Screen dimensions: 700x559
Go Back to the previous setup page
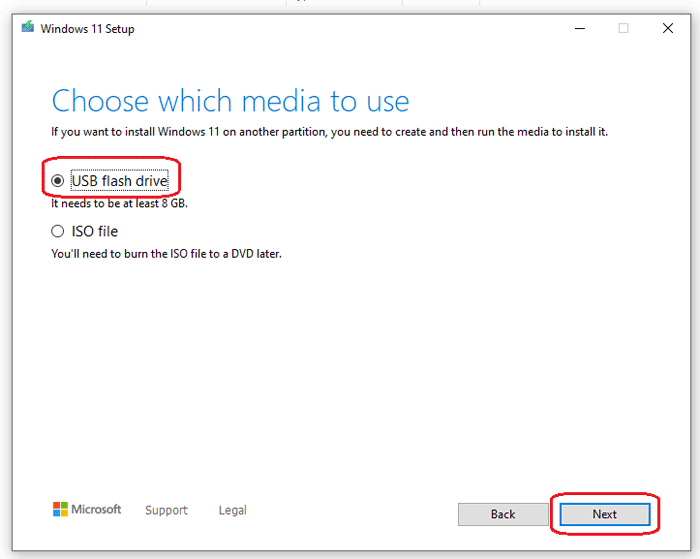click(503, 514)
